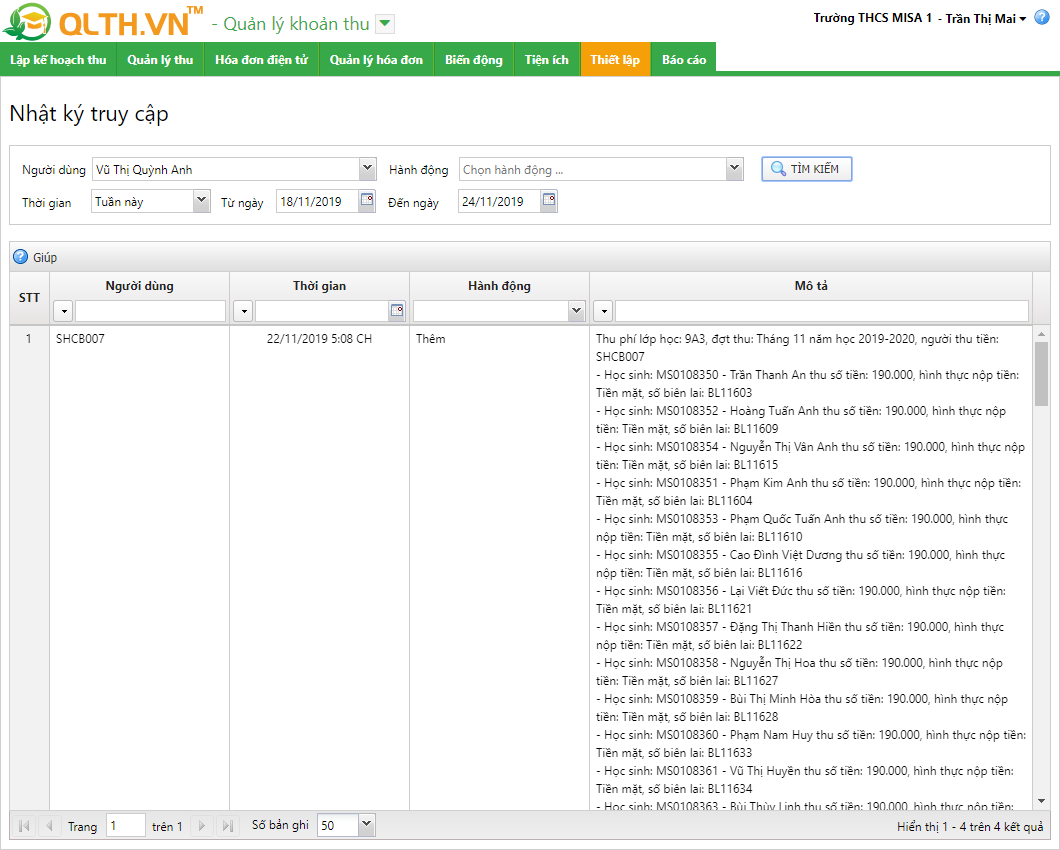1060x850 pixels.
Task: Open the Người dùng combo box arrow
Action: 367,169
